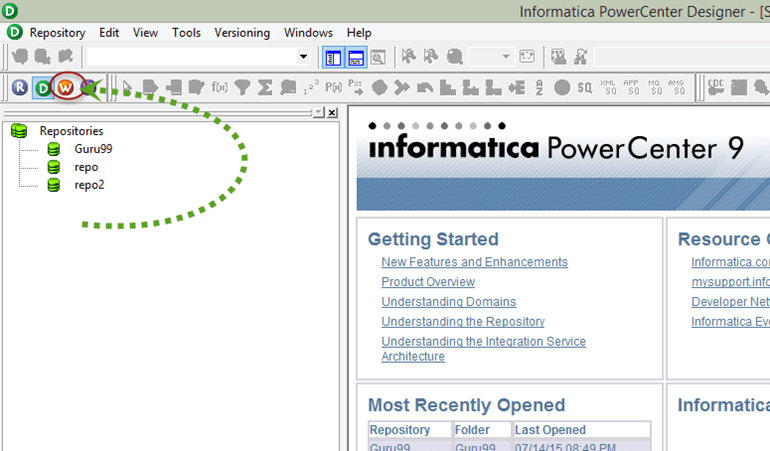The width and height of the screenshot is (770, 451).
Task: Select the Filter funnel transformation icon
Action: coord(242,87)
